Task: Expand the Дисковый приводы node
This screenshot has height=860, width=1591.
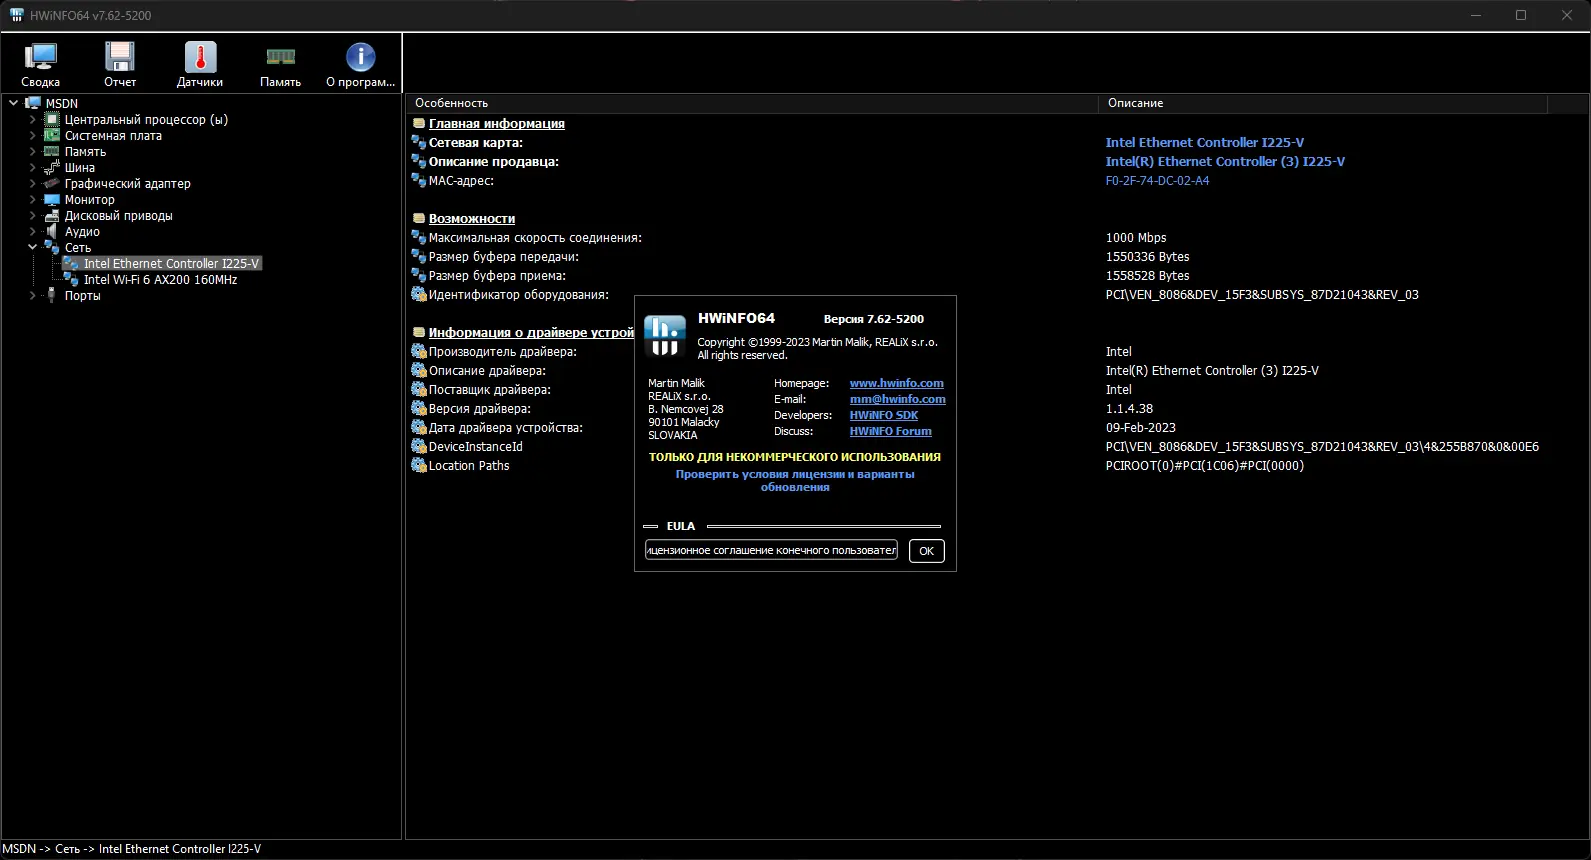Action: pyautogui.click(x=32, y=215)
